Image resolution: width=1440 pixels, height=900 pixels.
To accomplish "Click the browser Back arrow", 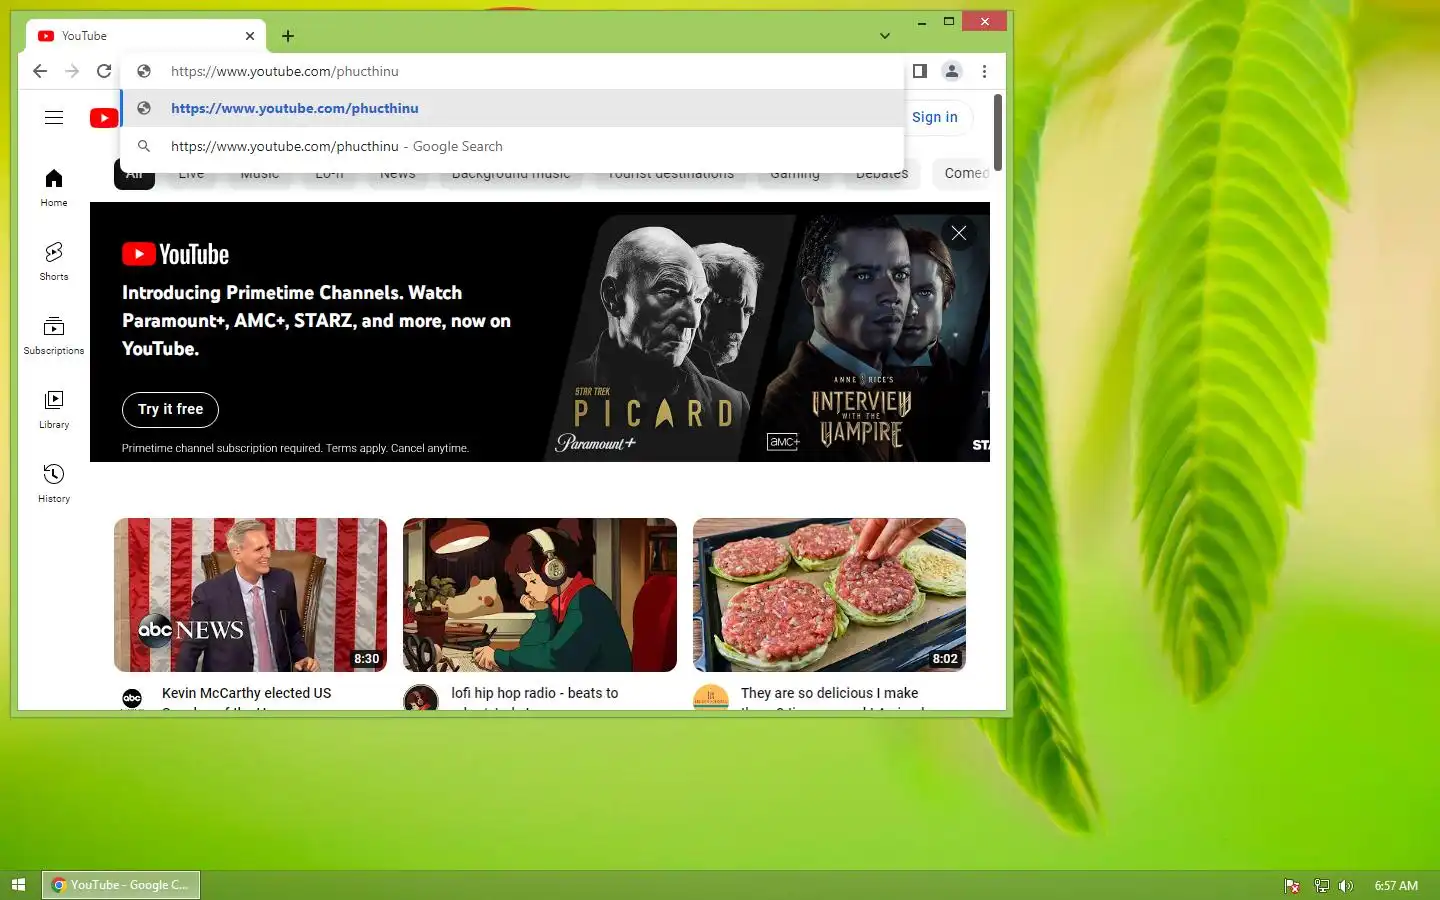I will coord(40,71).
